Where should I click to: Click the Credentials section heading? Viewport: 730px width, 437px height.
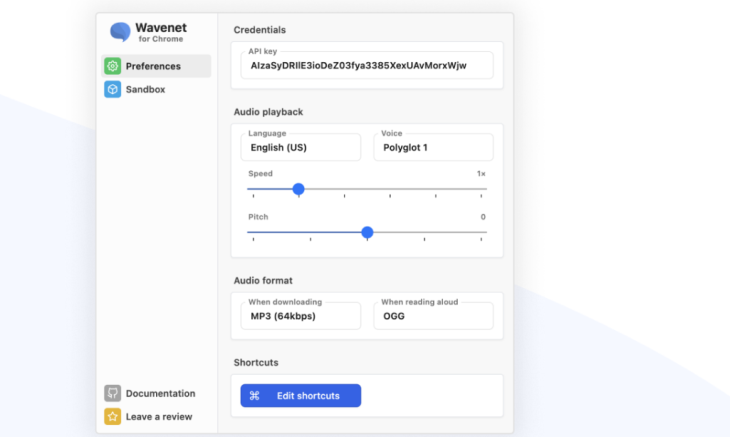(x=260, y=30)
